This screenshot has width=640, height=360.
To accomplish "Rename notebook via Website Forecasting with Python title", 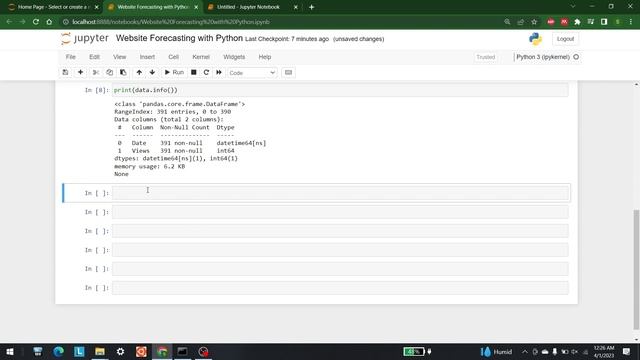I will point(179,38).
